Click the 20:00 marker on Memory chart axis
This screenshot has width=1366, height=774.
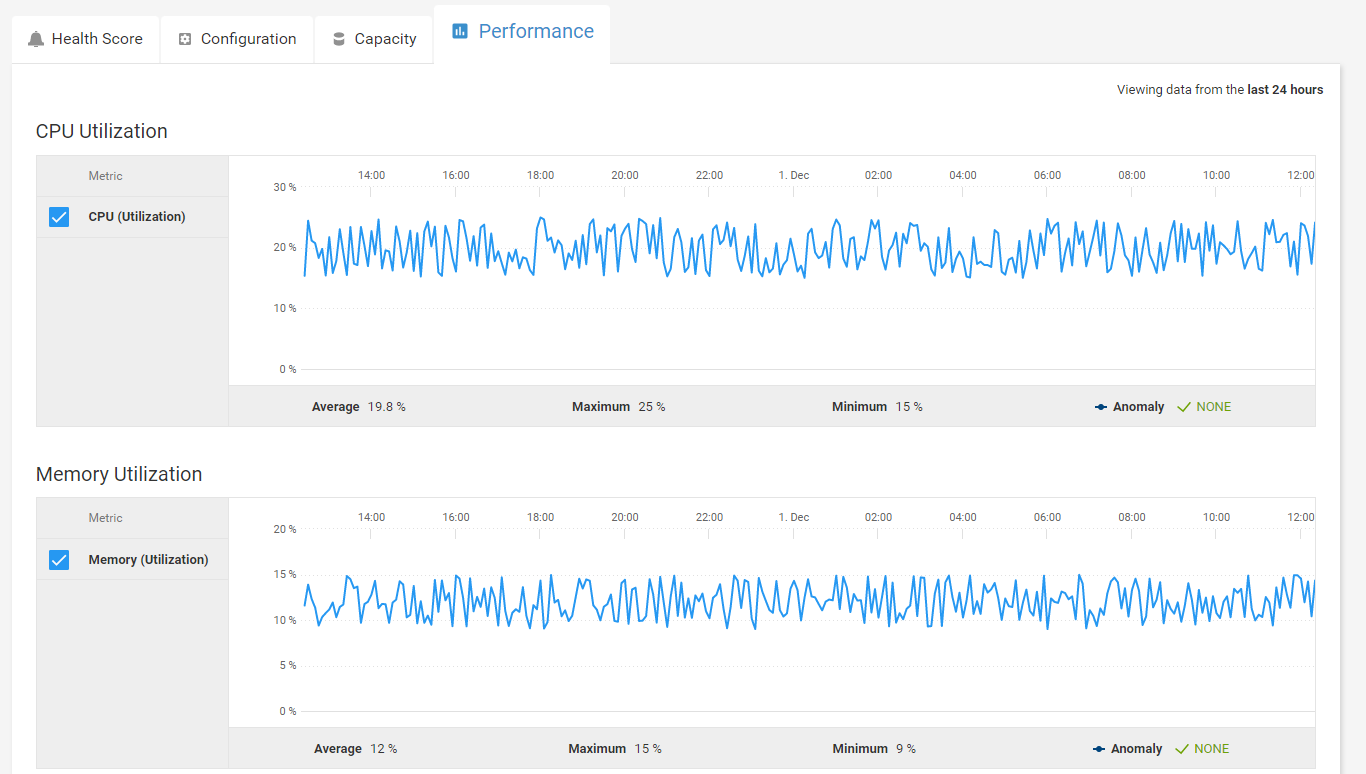[625, 518]
